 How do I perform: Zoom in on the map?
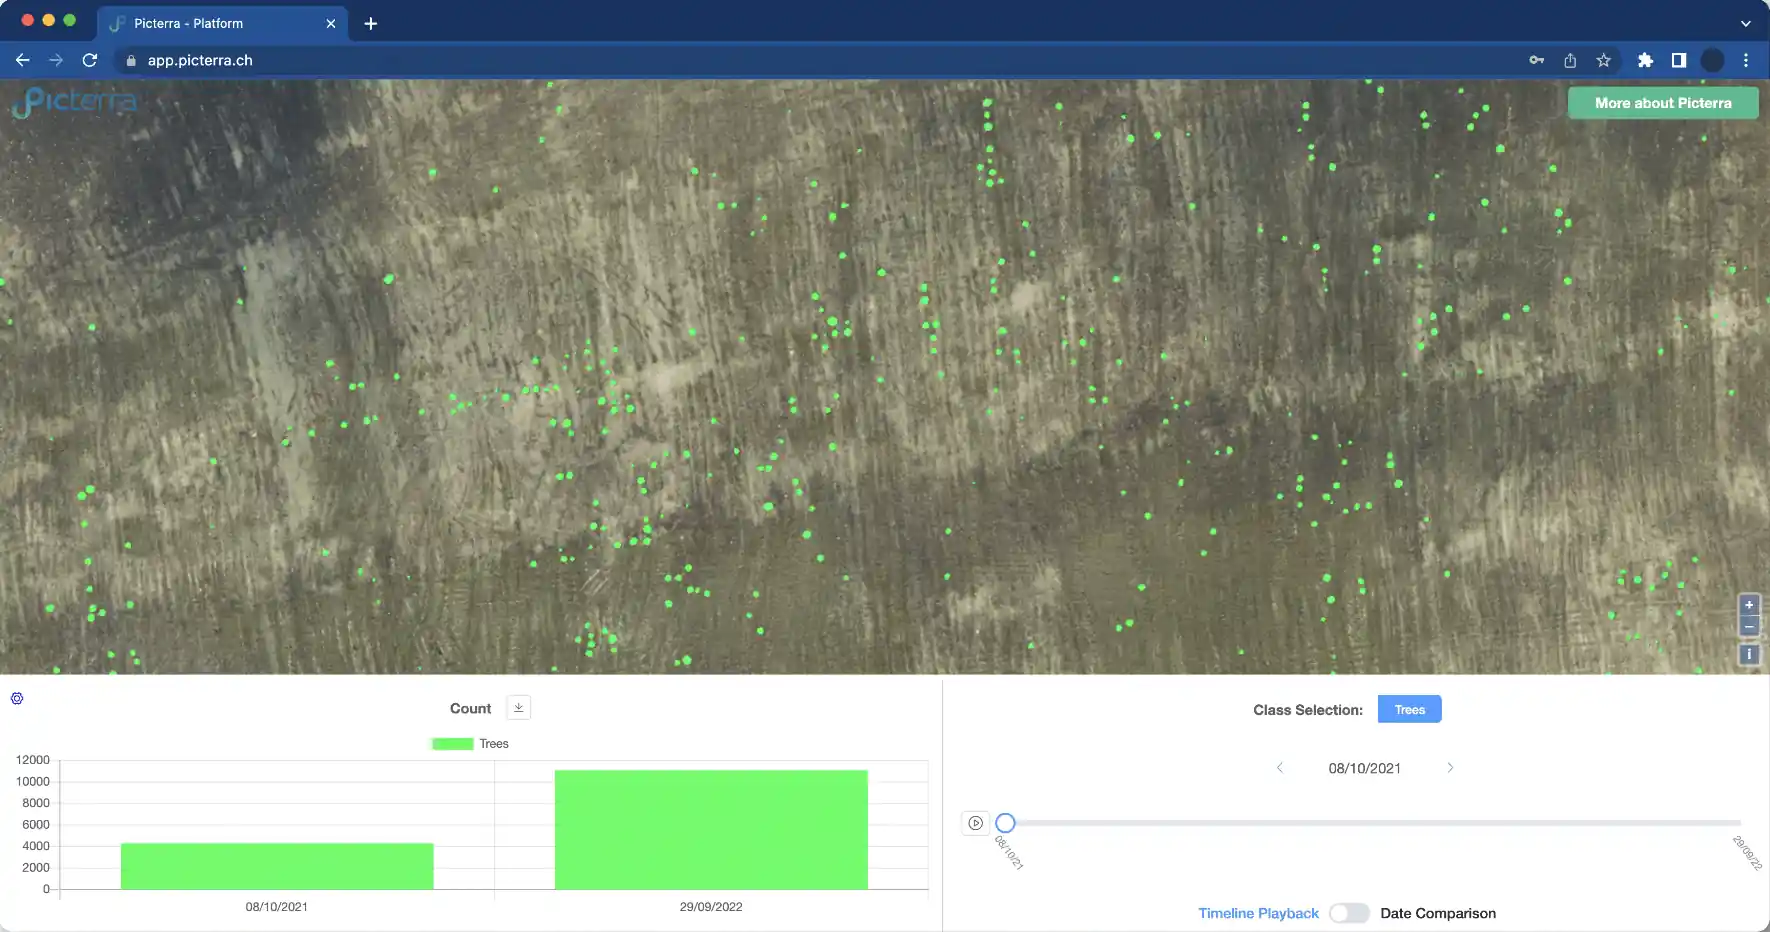coord(1749,605)
